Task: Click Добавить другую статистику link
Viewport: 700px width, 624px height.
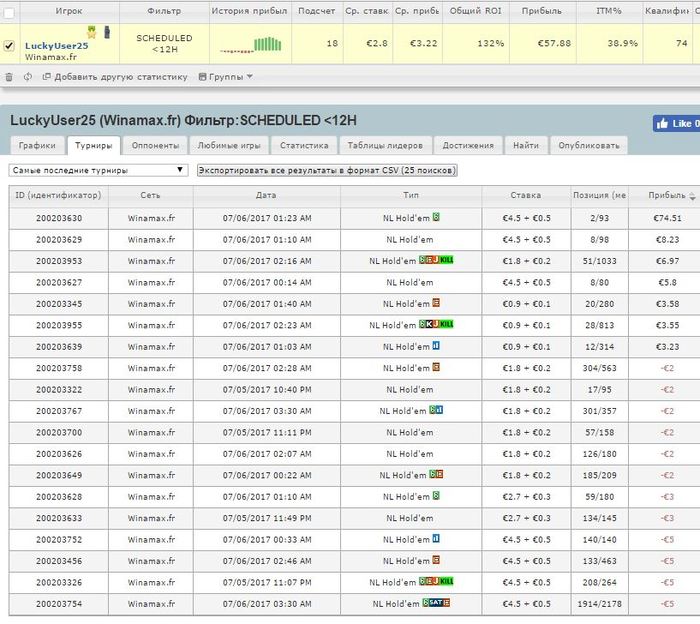Action: click(x=121, y=77)
